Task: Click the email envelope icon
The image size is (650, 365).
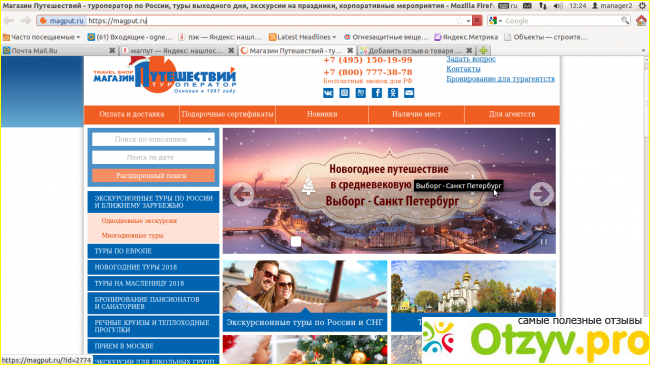Action: pyautogui.click(x=409, y=93)
